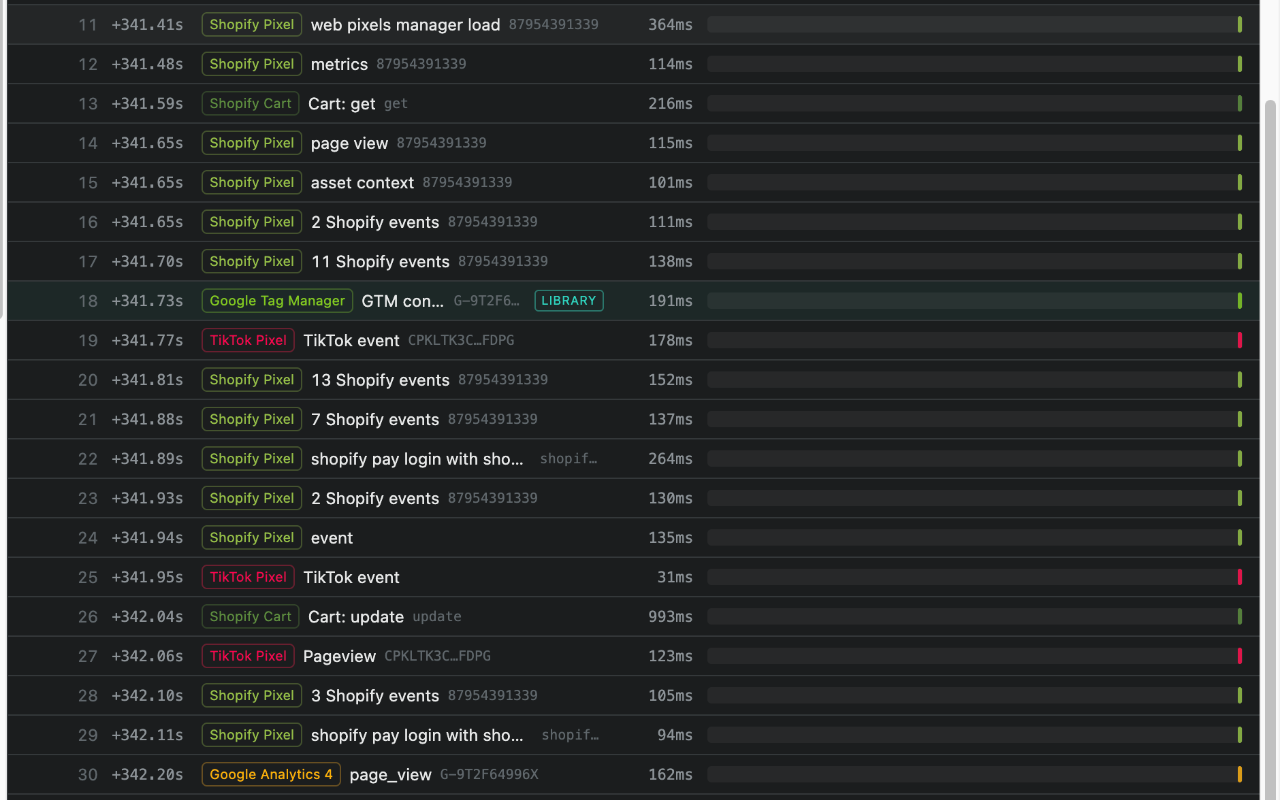The height and width of the screenshot is (800, 1280).
Task: Click the "get" label beside Cart: get
Action: click(x=396, y=103)
